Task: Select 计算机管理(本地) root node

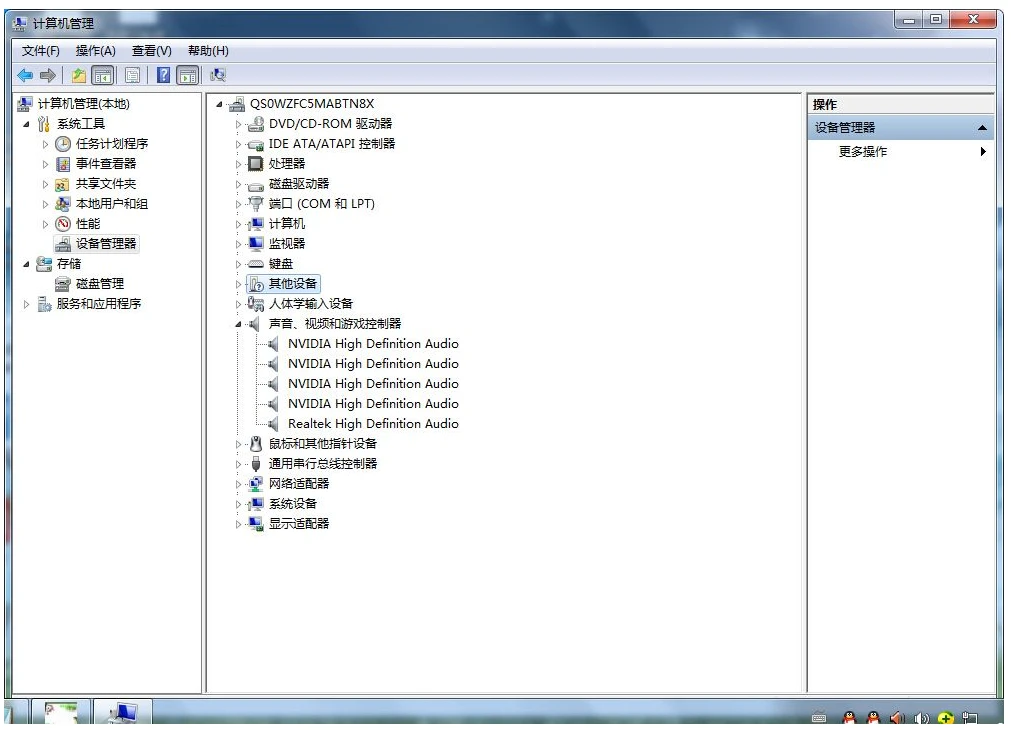Action: pyautogui.click(x=83, y=104)
